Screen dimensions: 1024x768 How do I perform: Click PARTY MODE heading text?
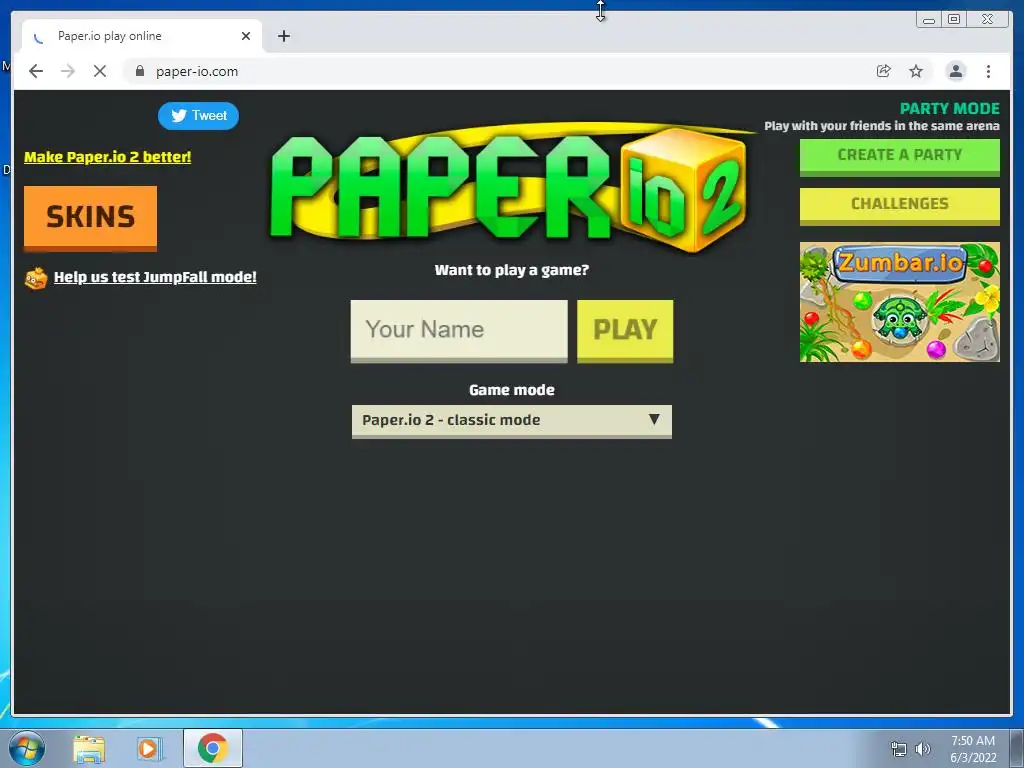pos(950,108)
